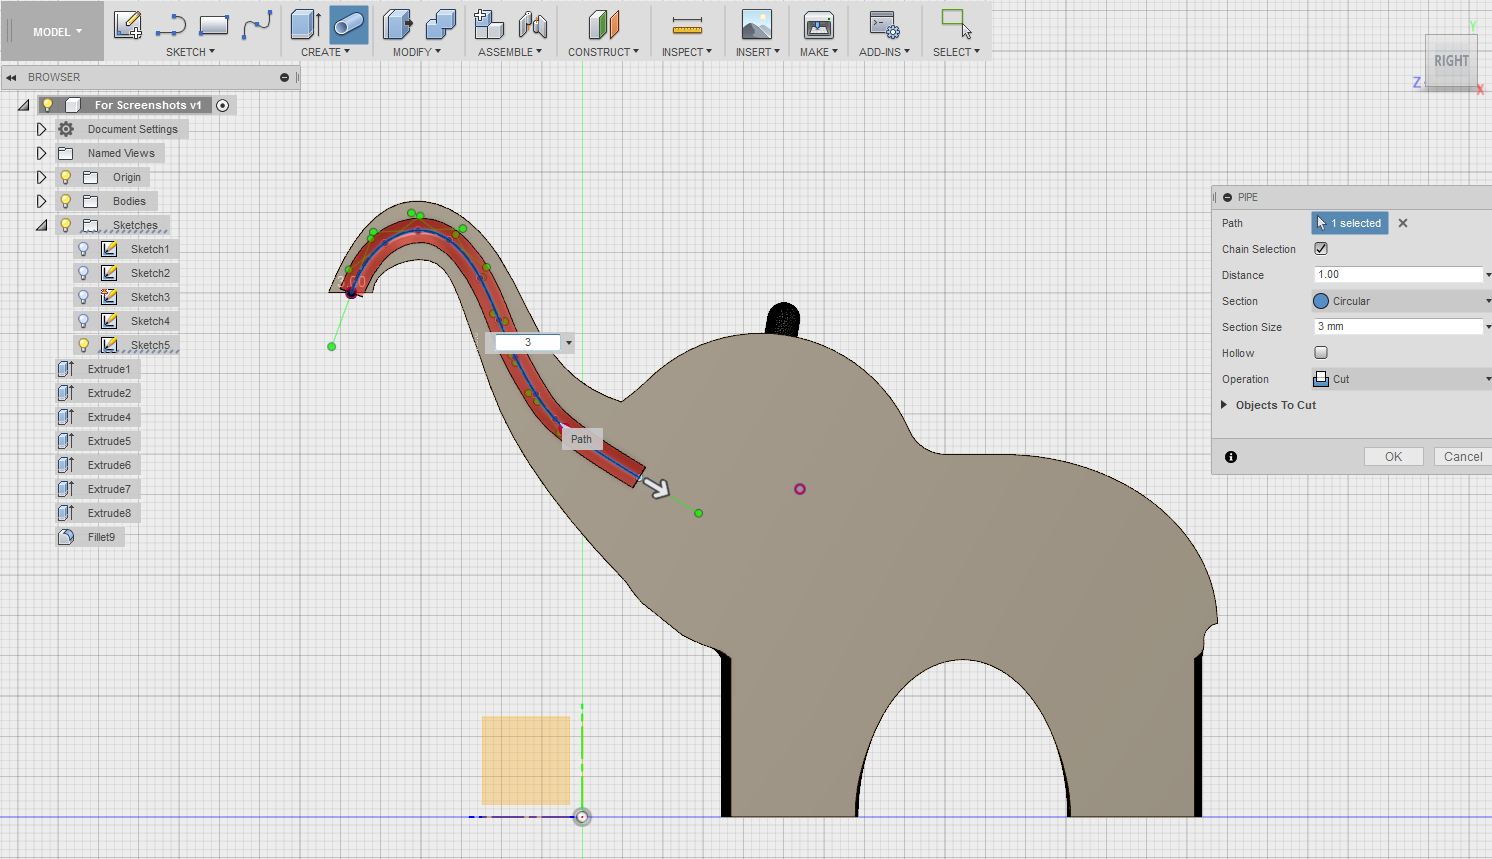Click the Fillet9 feature icon
The height and width of the screenshot is (859, 1492).
[66, 537]
